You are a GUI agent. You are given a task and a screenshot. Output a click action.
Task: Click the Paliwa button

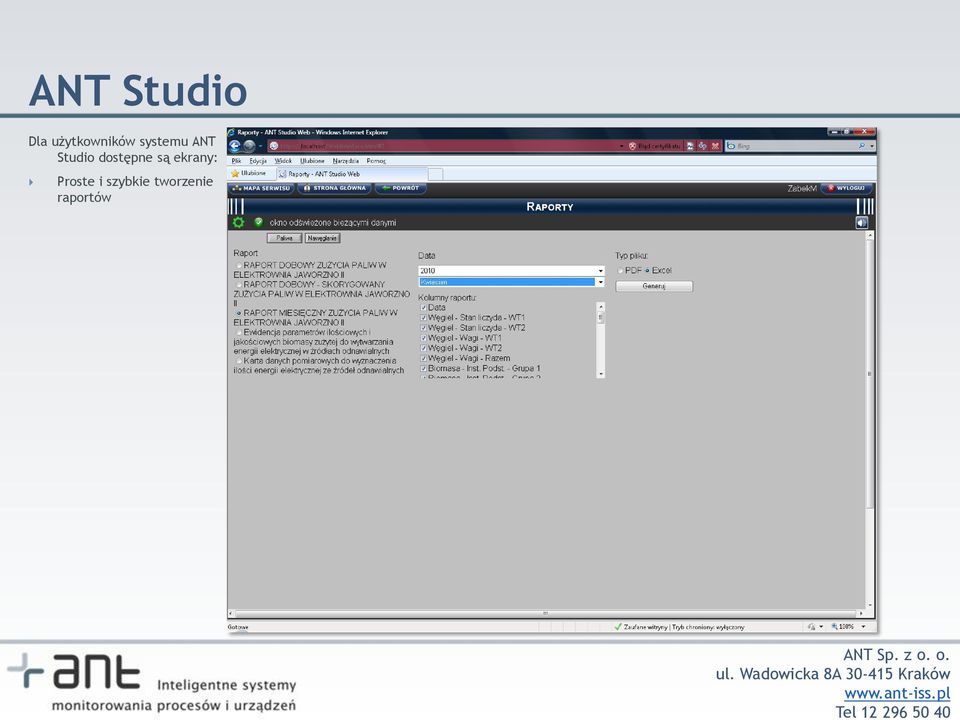click(284, 238)
